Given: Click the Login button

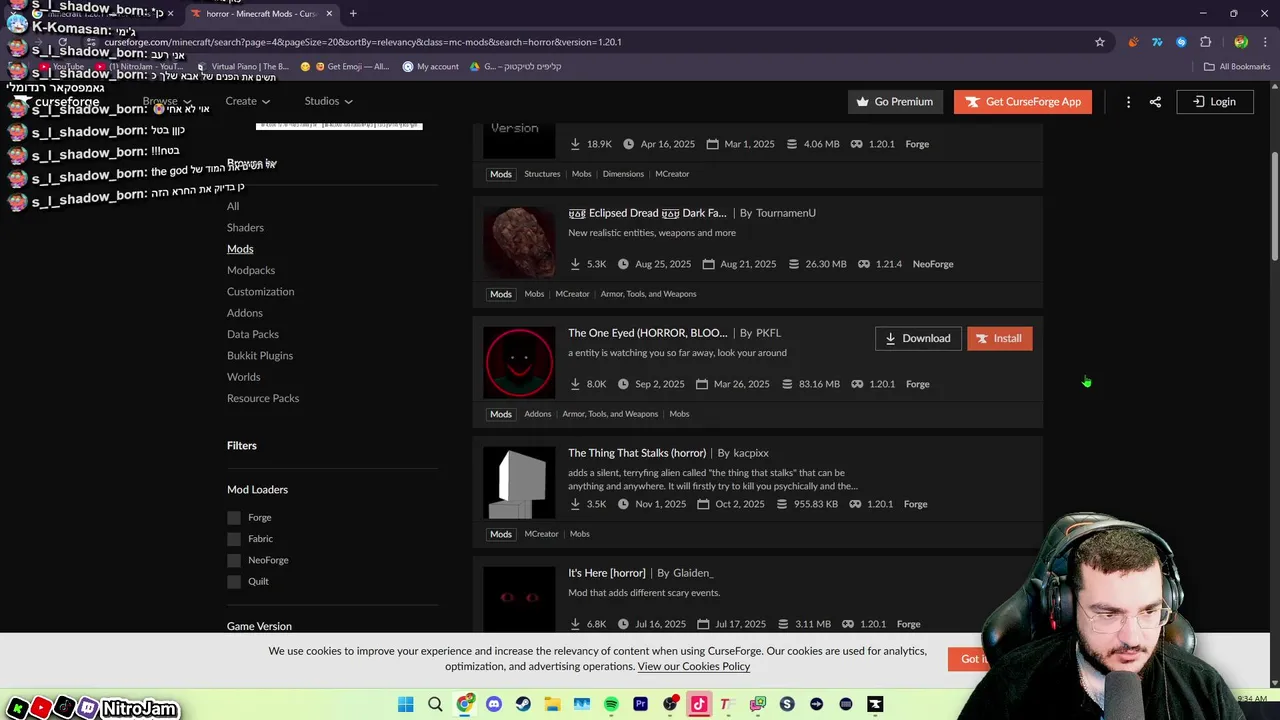Looking at the screenshot, I should tap(1214, 101).
